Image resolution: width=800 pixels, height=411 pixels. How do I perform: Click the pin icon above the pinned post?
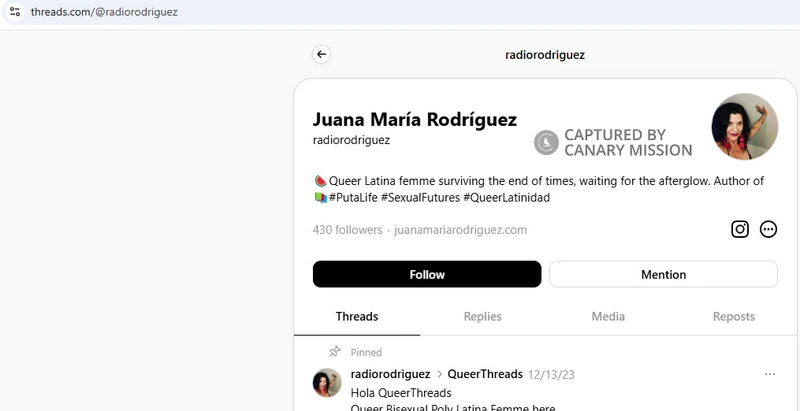pyautogui.click(x=335, y=351)
